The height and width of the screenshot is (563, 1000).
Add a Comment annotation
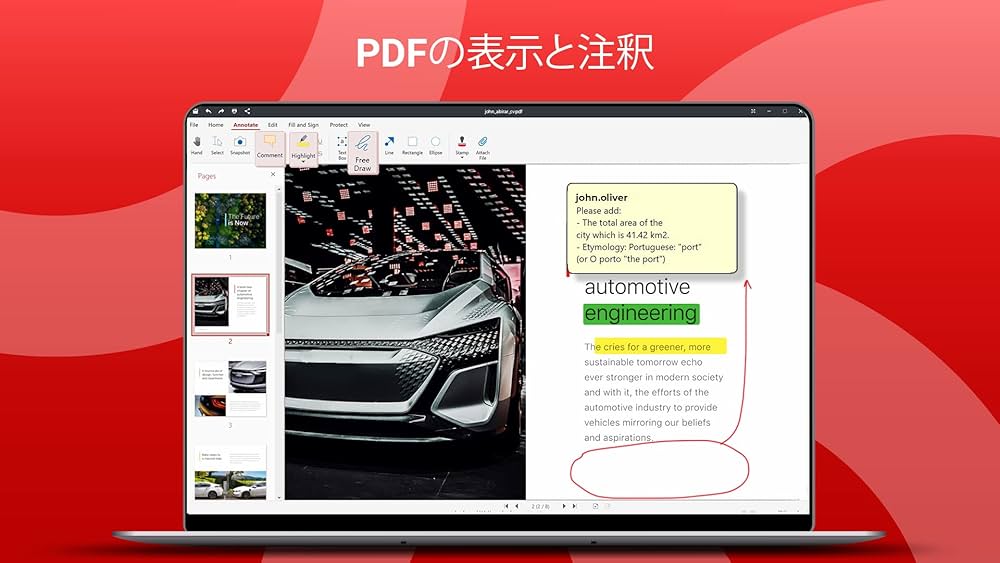coord(270,147)
